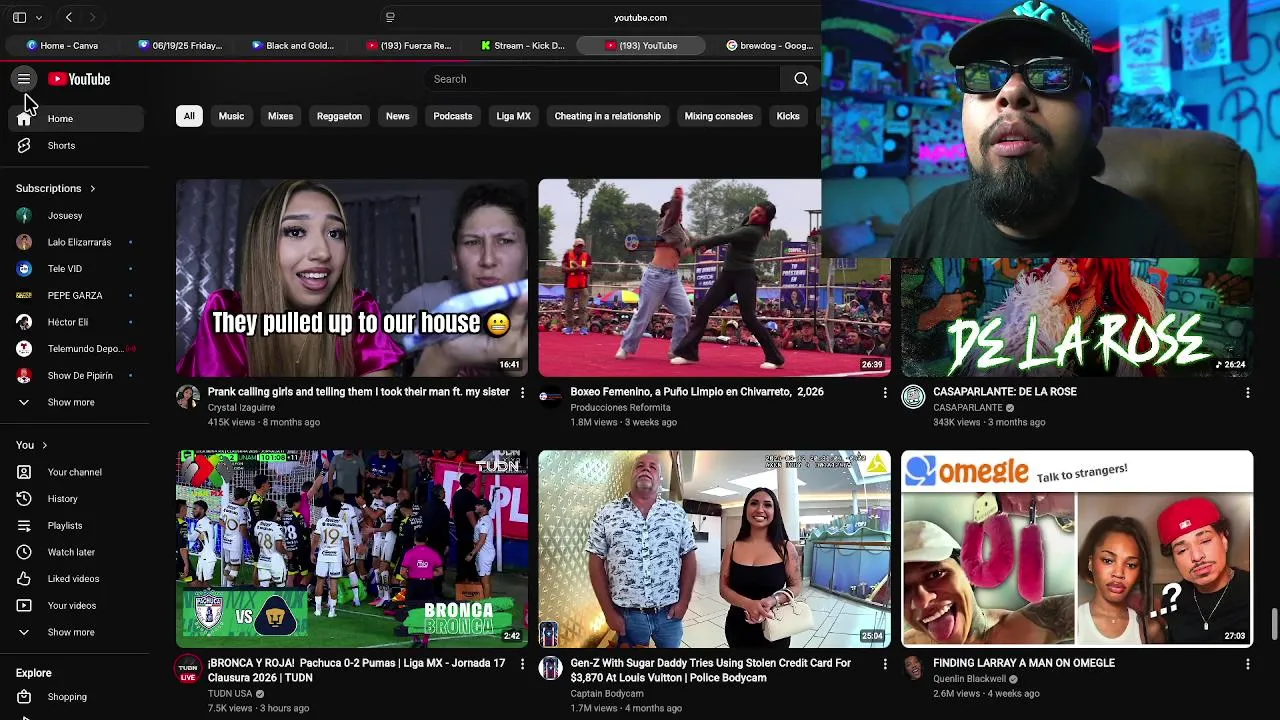Open the Captain Bodycam channel link
The height and width of the screenshot is (720, 1280).
point(607,694)
